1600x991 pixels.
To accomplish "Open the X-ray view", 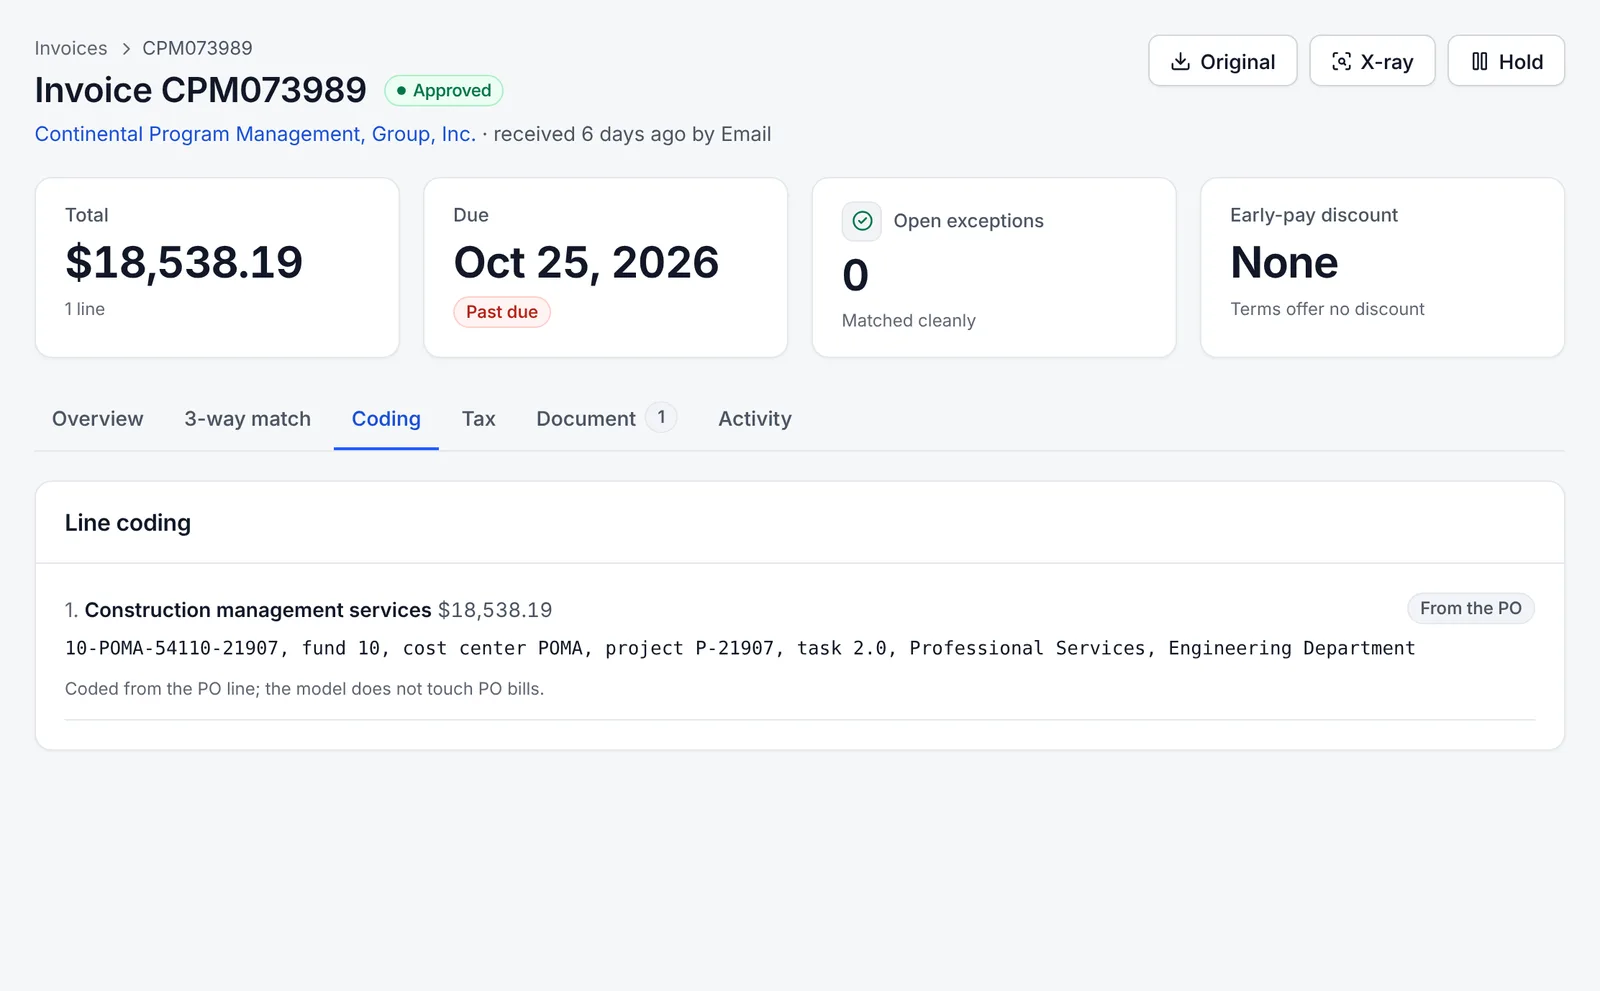I will (x=1372, y=61).
